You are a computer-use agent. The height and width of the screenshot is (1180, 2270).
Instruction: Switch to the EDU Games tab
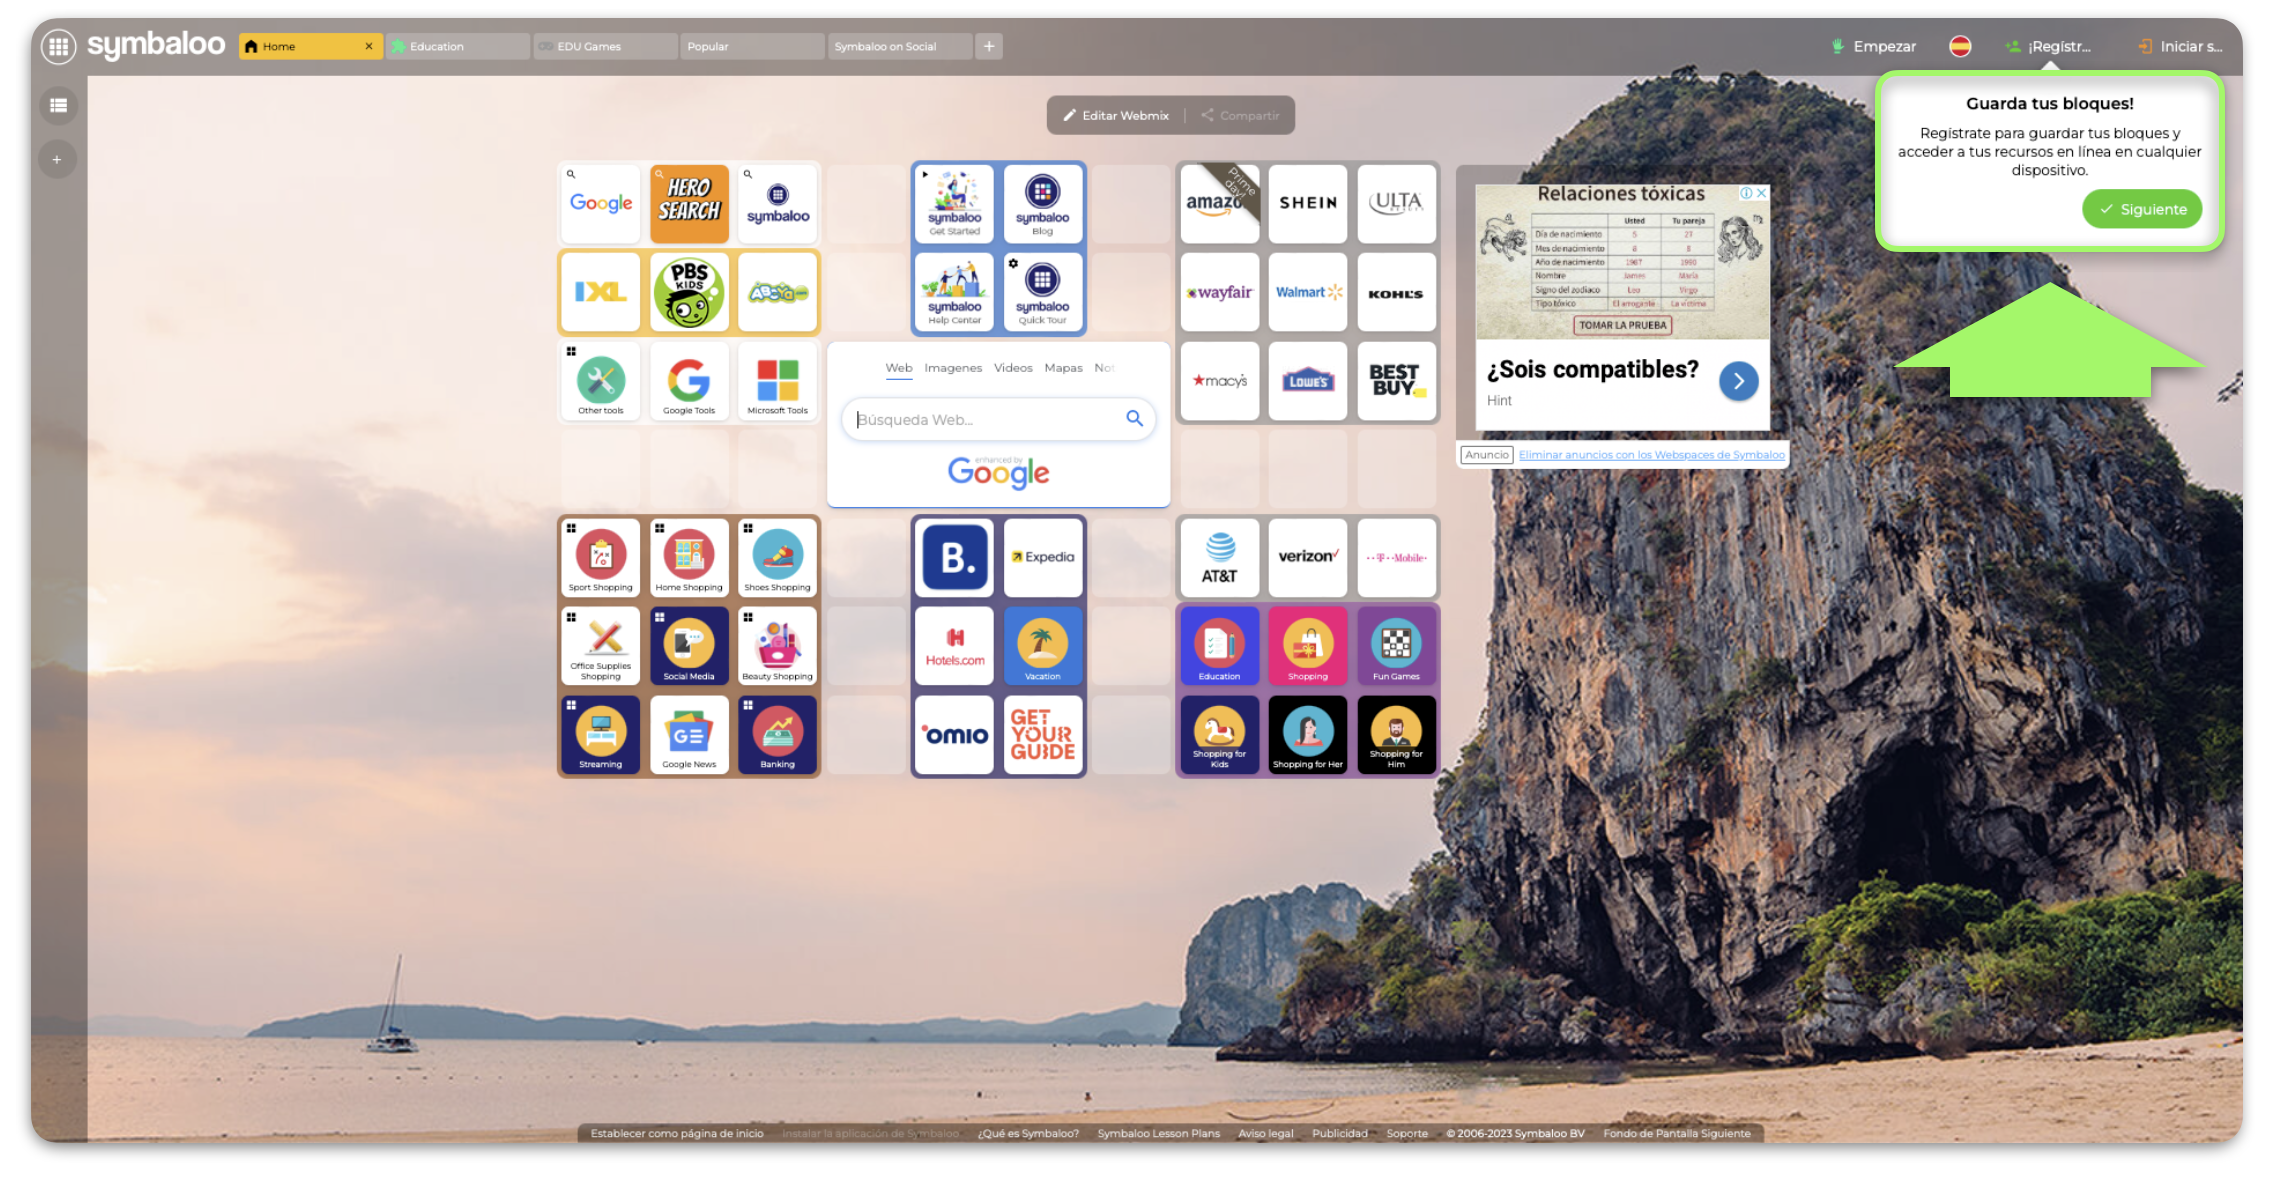tap(605, 46)
